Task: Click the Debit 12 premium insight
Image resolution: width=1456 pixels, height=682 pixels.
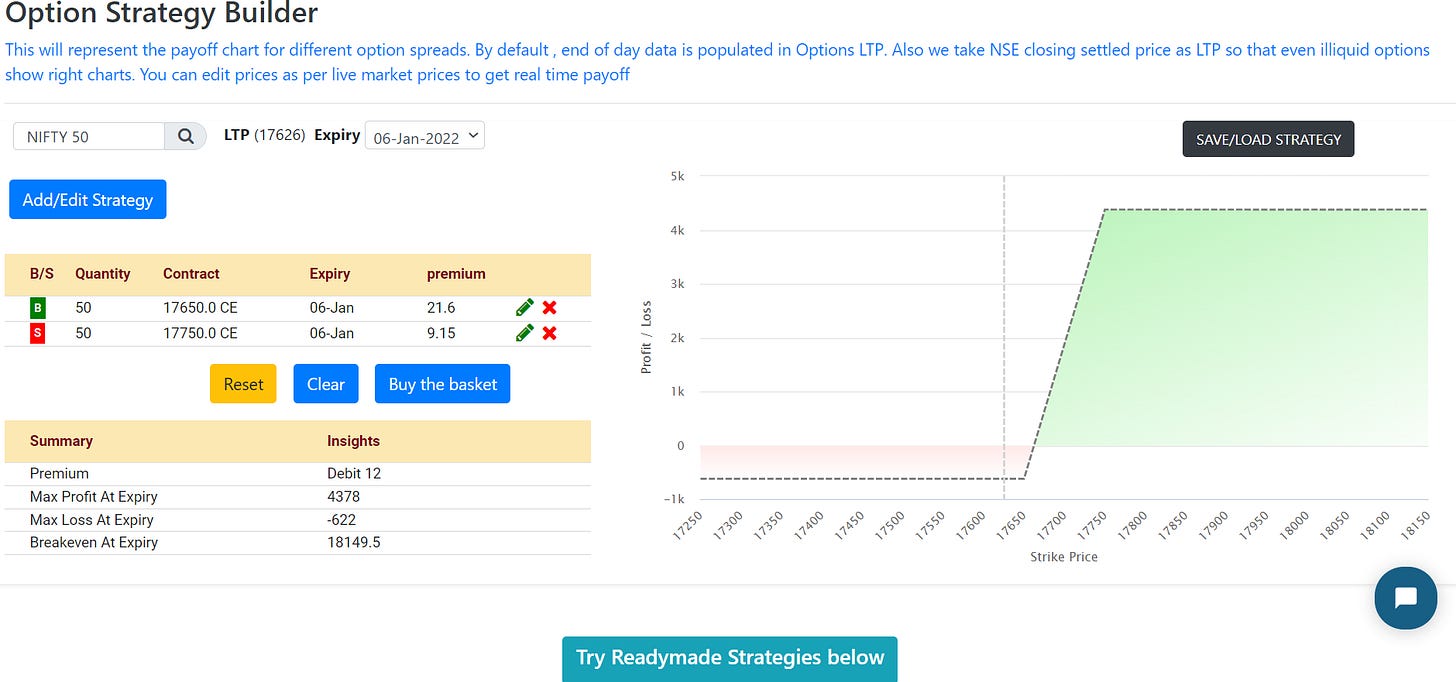Action: (354, 474)
